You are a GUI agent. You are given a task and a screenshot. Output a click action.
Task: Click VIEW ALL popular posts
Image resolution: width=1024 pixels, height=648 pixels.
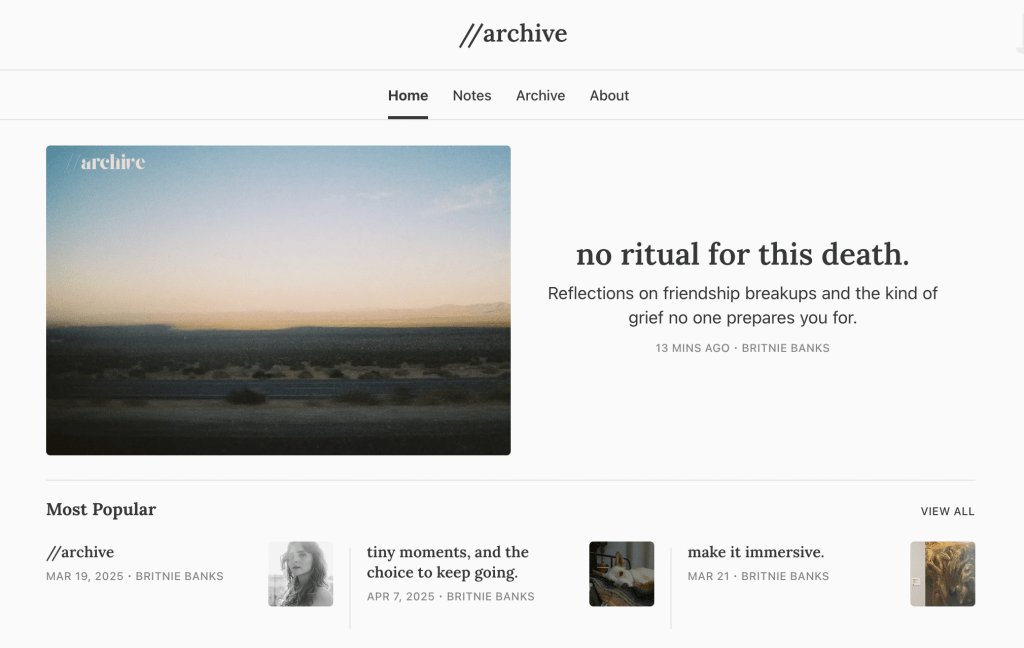point(948,511)
